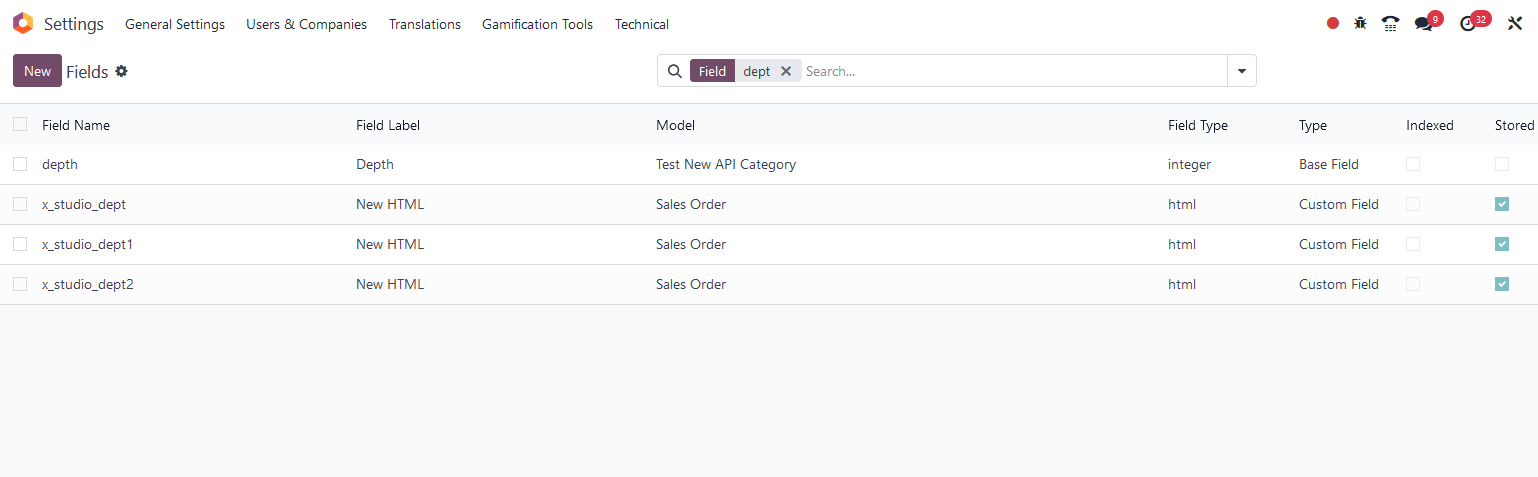
Task: Remove the dept Field search filter
Action: tap(786, 71)
